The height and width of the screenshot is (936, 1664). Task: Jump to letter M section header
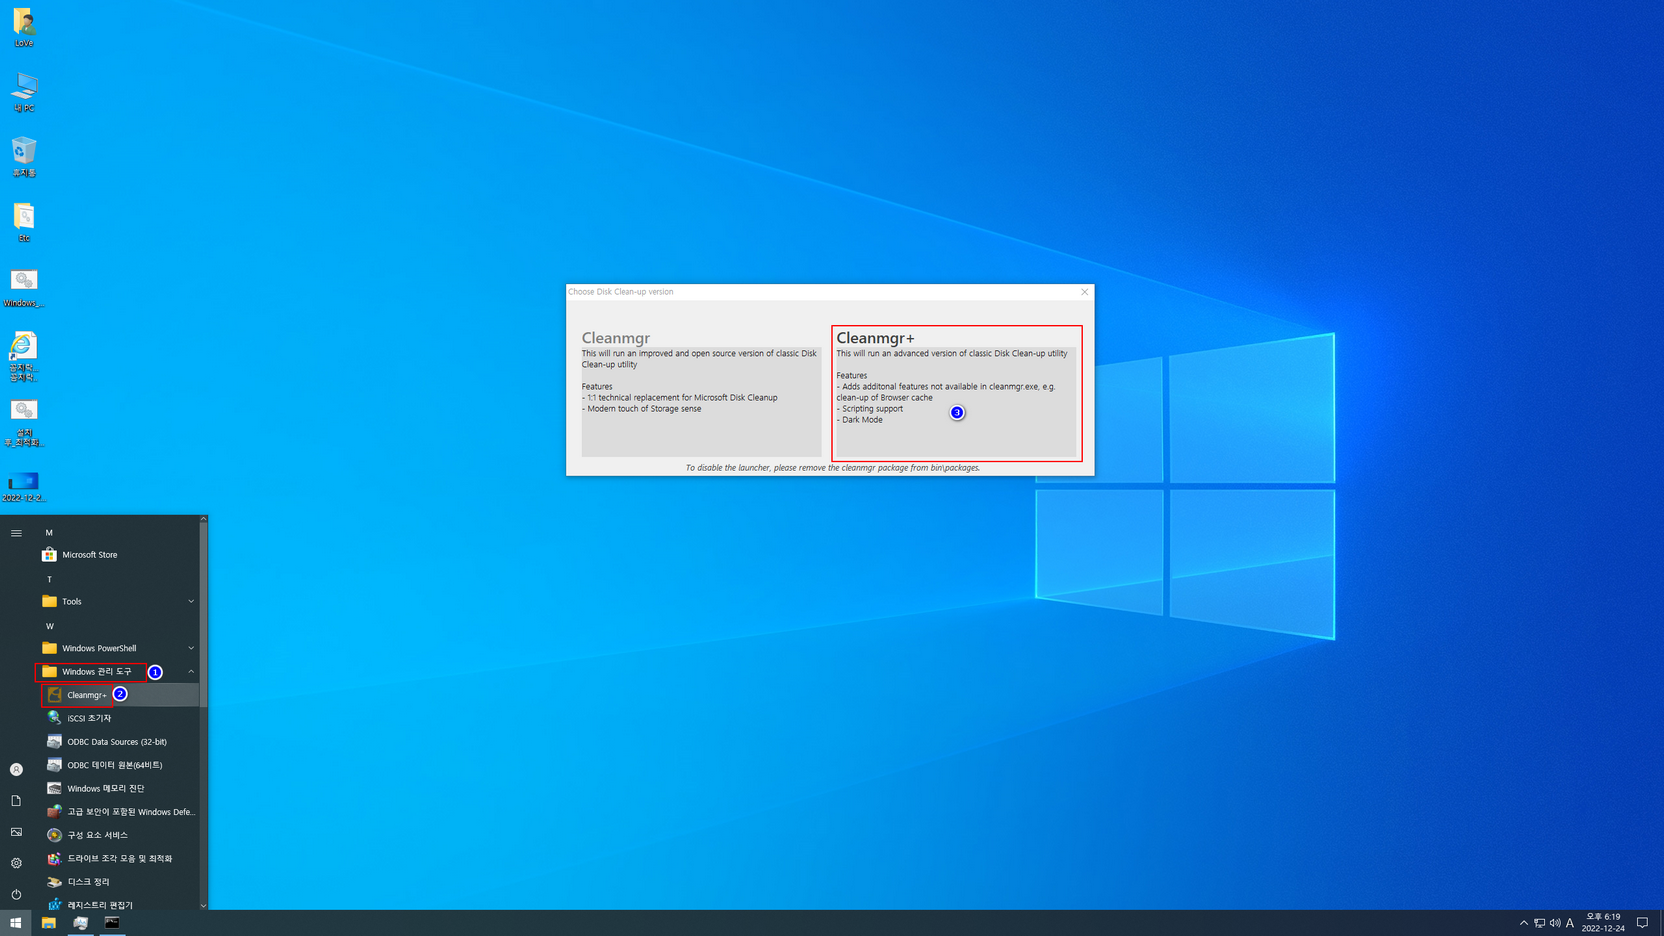tap(49, 533)
